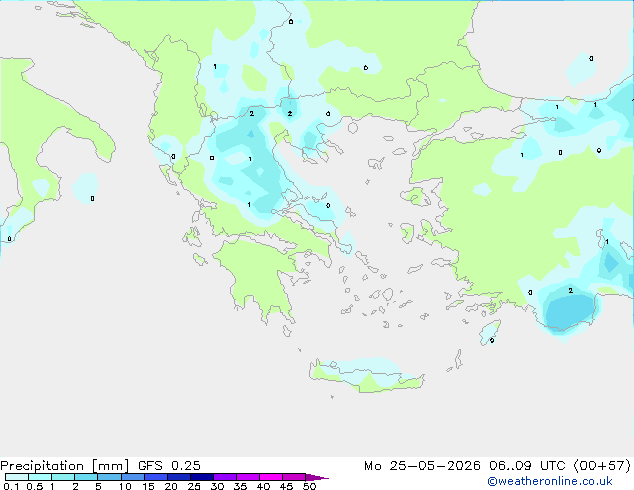Click the 1–2 mm legend color swatch

[x=63, y=477]
